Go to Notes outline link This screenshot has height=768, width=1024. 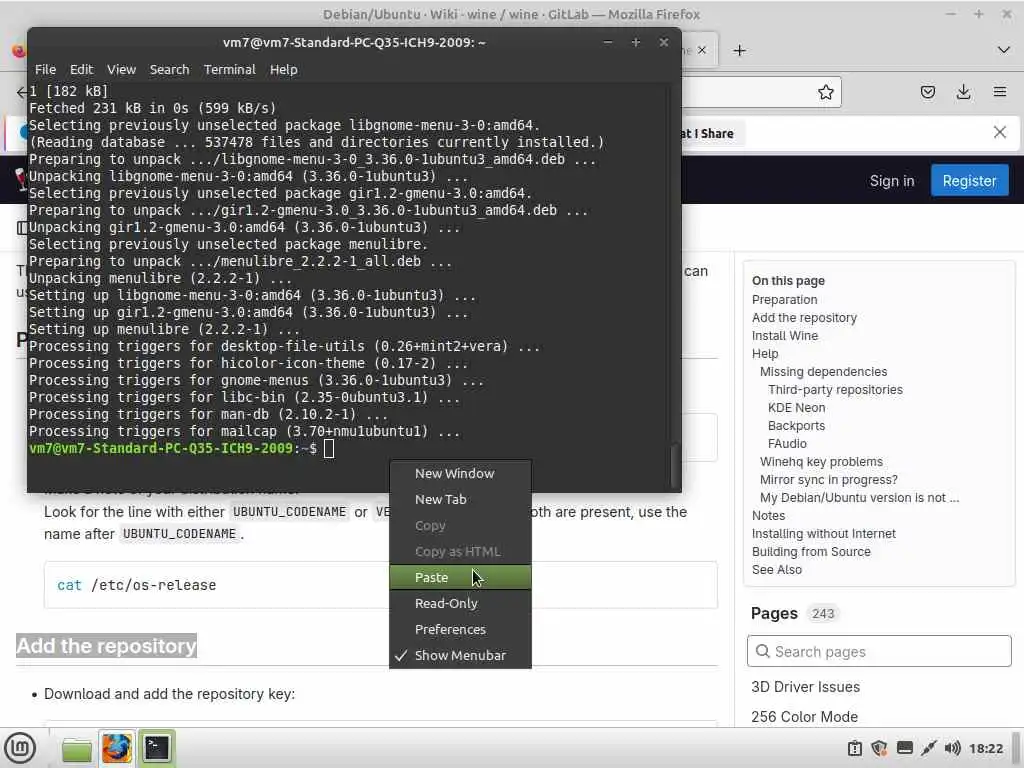pos(768,515)
